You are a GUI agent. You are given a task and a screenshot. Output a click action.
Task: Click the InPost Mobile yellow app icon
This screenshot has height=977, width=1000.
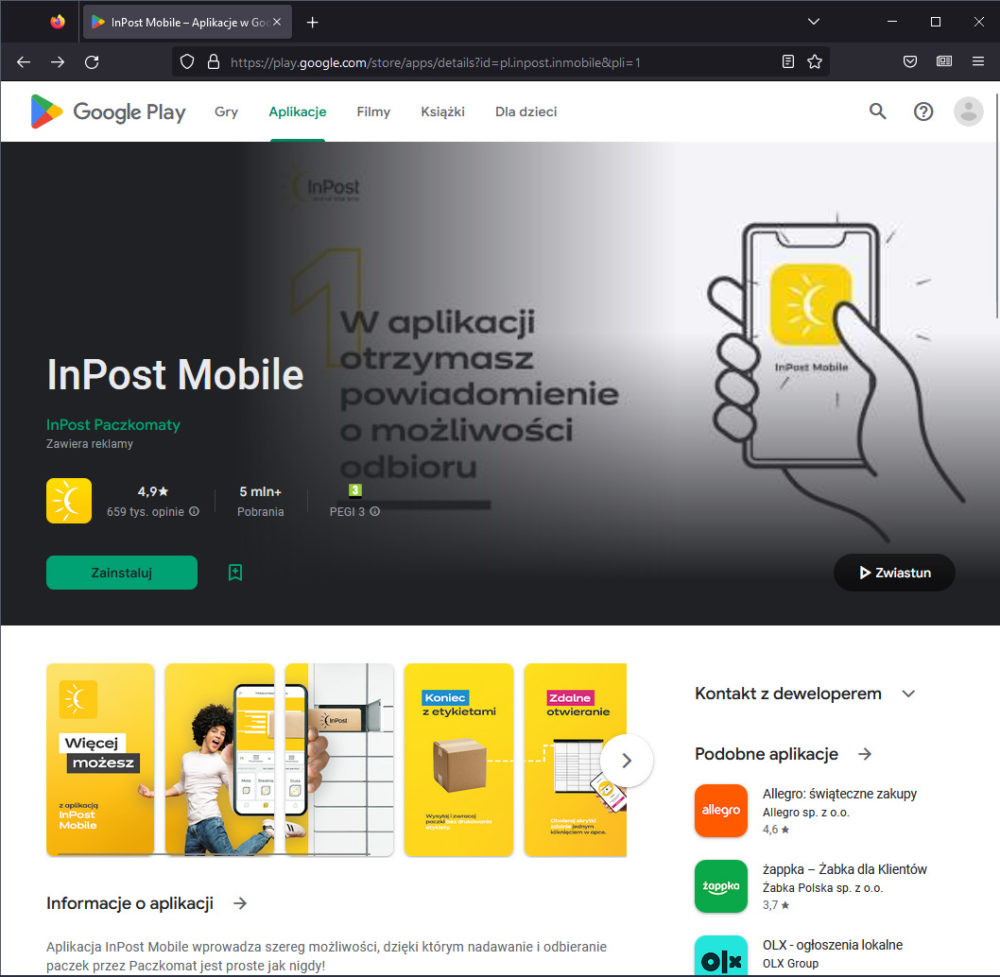[x=69, y=501]
